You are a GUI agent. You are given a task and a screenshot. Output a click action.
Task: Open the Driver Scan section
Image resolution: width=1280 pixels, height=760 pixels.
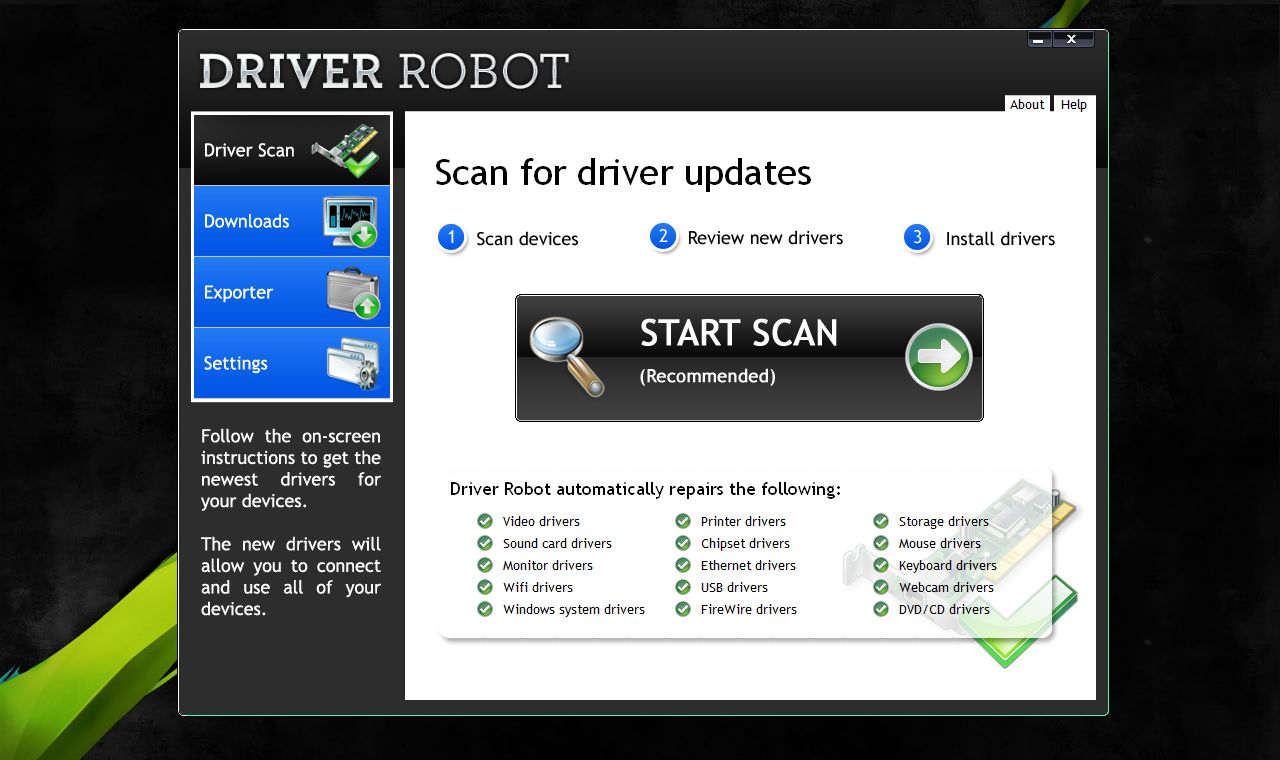(x=291, y=150)
